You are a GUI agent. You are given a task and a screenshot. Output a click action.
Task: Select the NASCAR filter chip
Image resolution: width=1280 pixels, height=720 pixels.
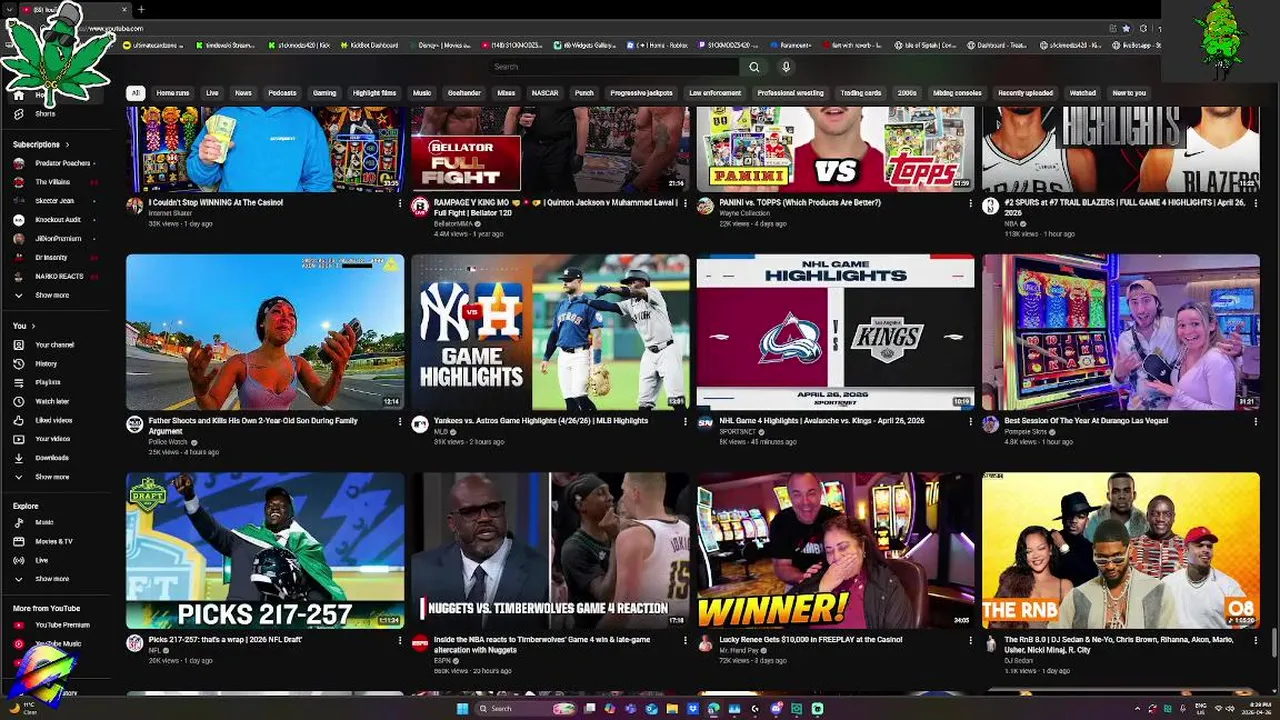coord(545,93)
